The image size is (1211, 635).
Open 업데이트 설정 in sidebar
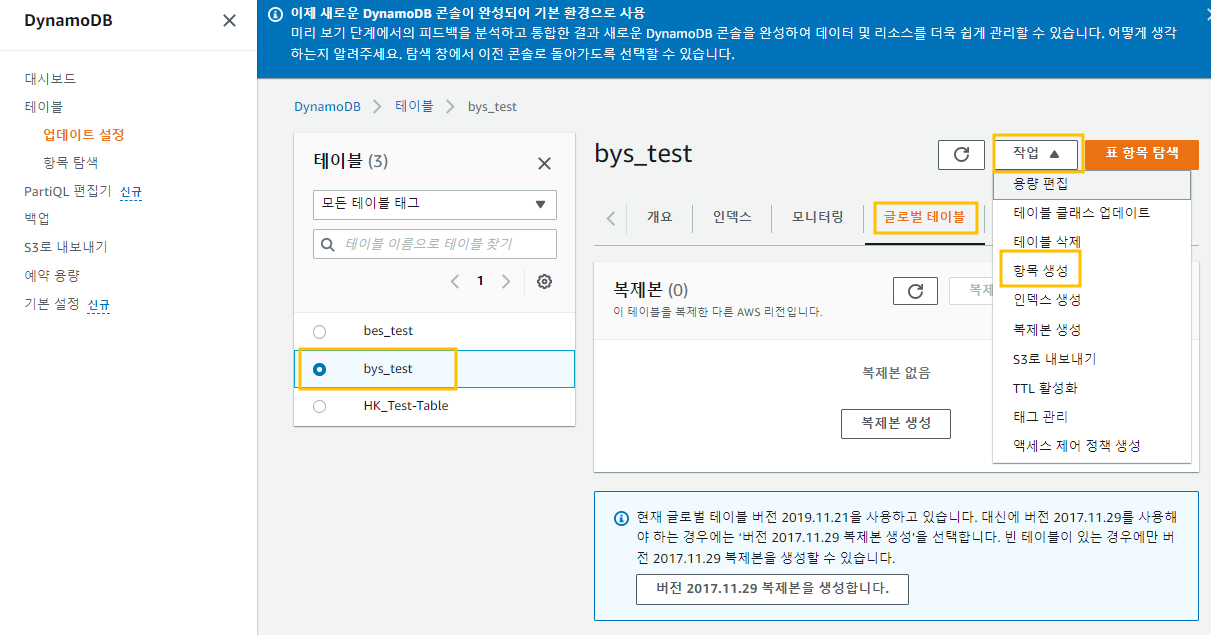tap(83, 134)
